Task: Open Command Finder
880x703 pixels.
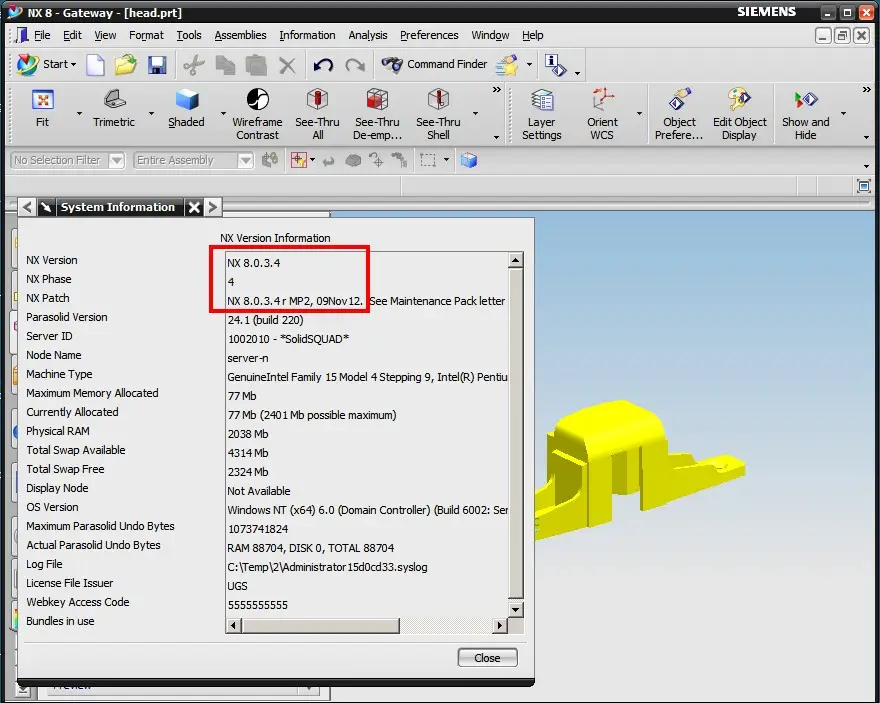Action: [434, 65]
